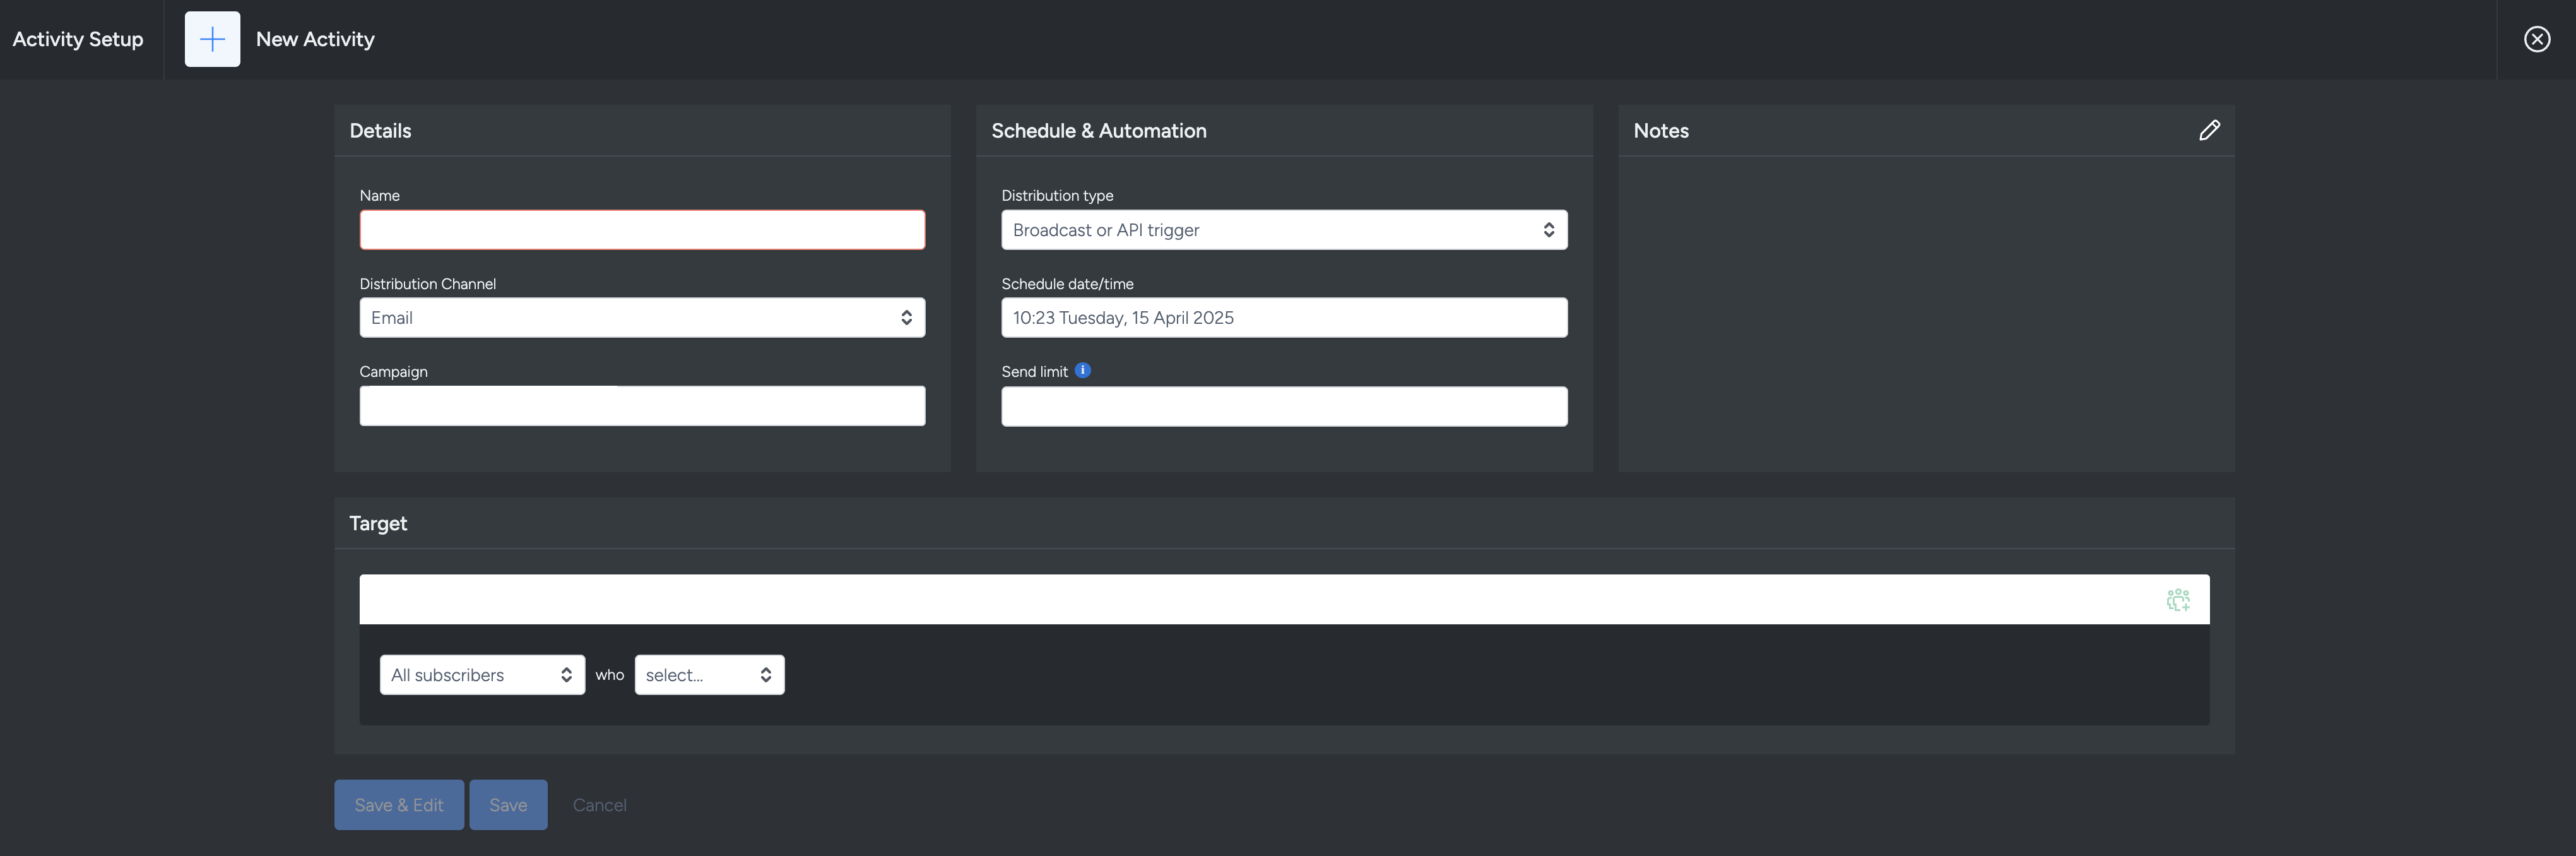Expand the All subscribers dropdown
Image resolution: width=2576 pixels, height=856 pixels.
point(482,675)
